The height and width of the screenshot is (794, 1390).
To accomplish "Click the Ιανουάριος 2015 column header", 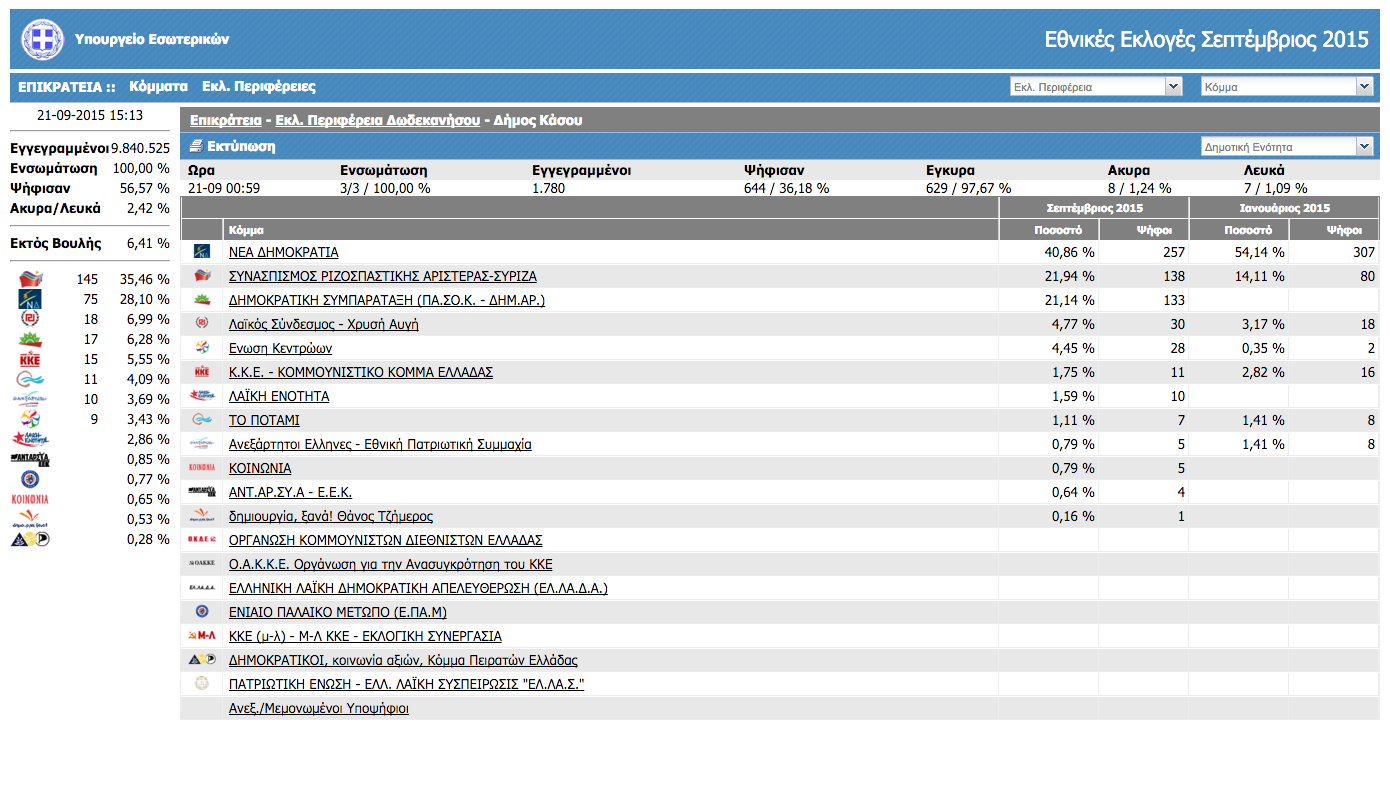I will pyautogui.click(x=1284, y=208).
